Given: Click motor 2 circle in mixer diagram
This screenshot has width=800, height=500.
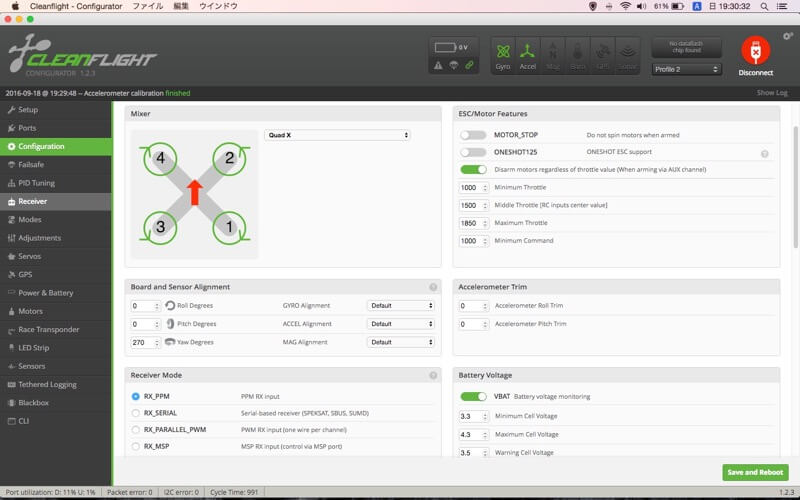Looking at the screenshot, I should pyautogui.click(x=229, y=159).
